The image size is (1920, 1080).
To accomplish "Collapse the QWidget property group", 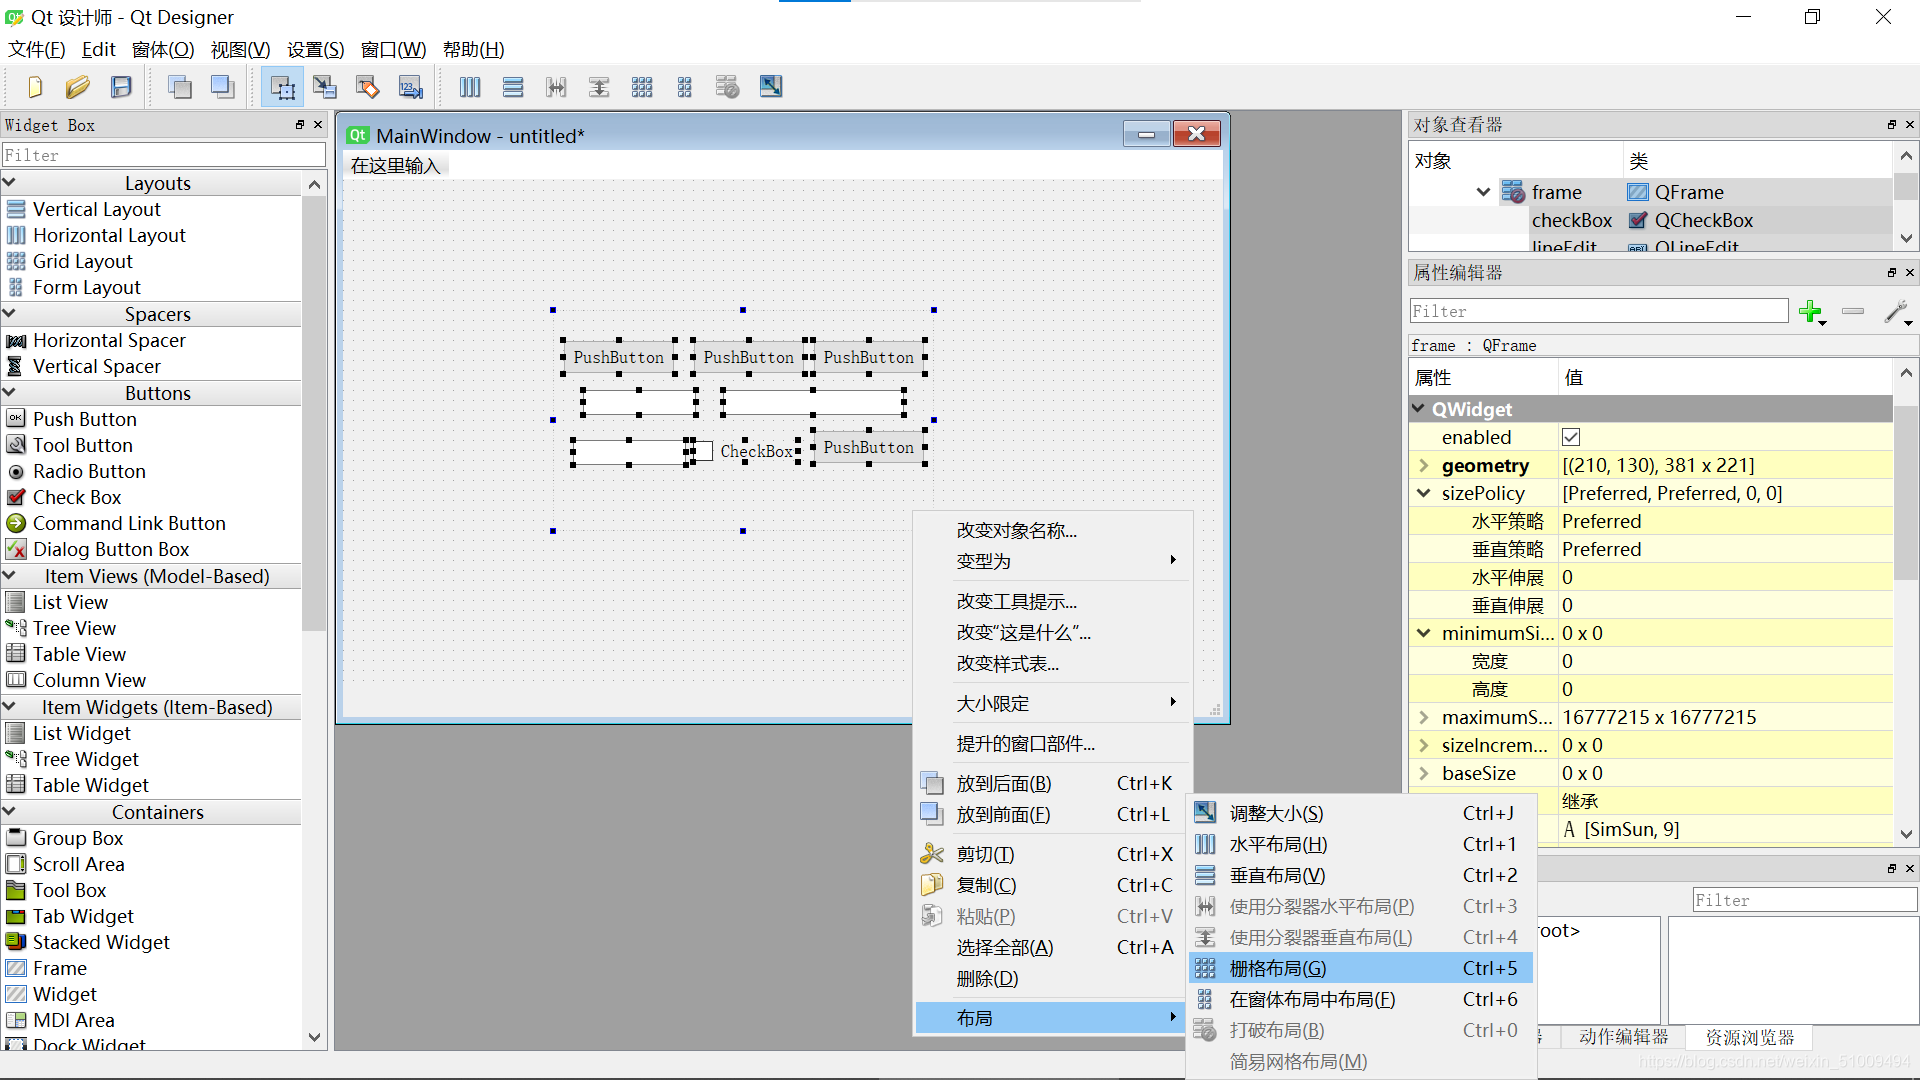I will point(1419,409).
